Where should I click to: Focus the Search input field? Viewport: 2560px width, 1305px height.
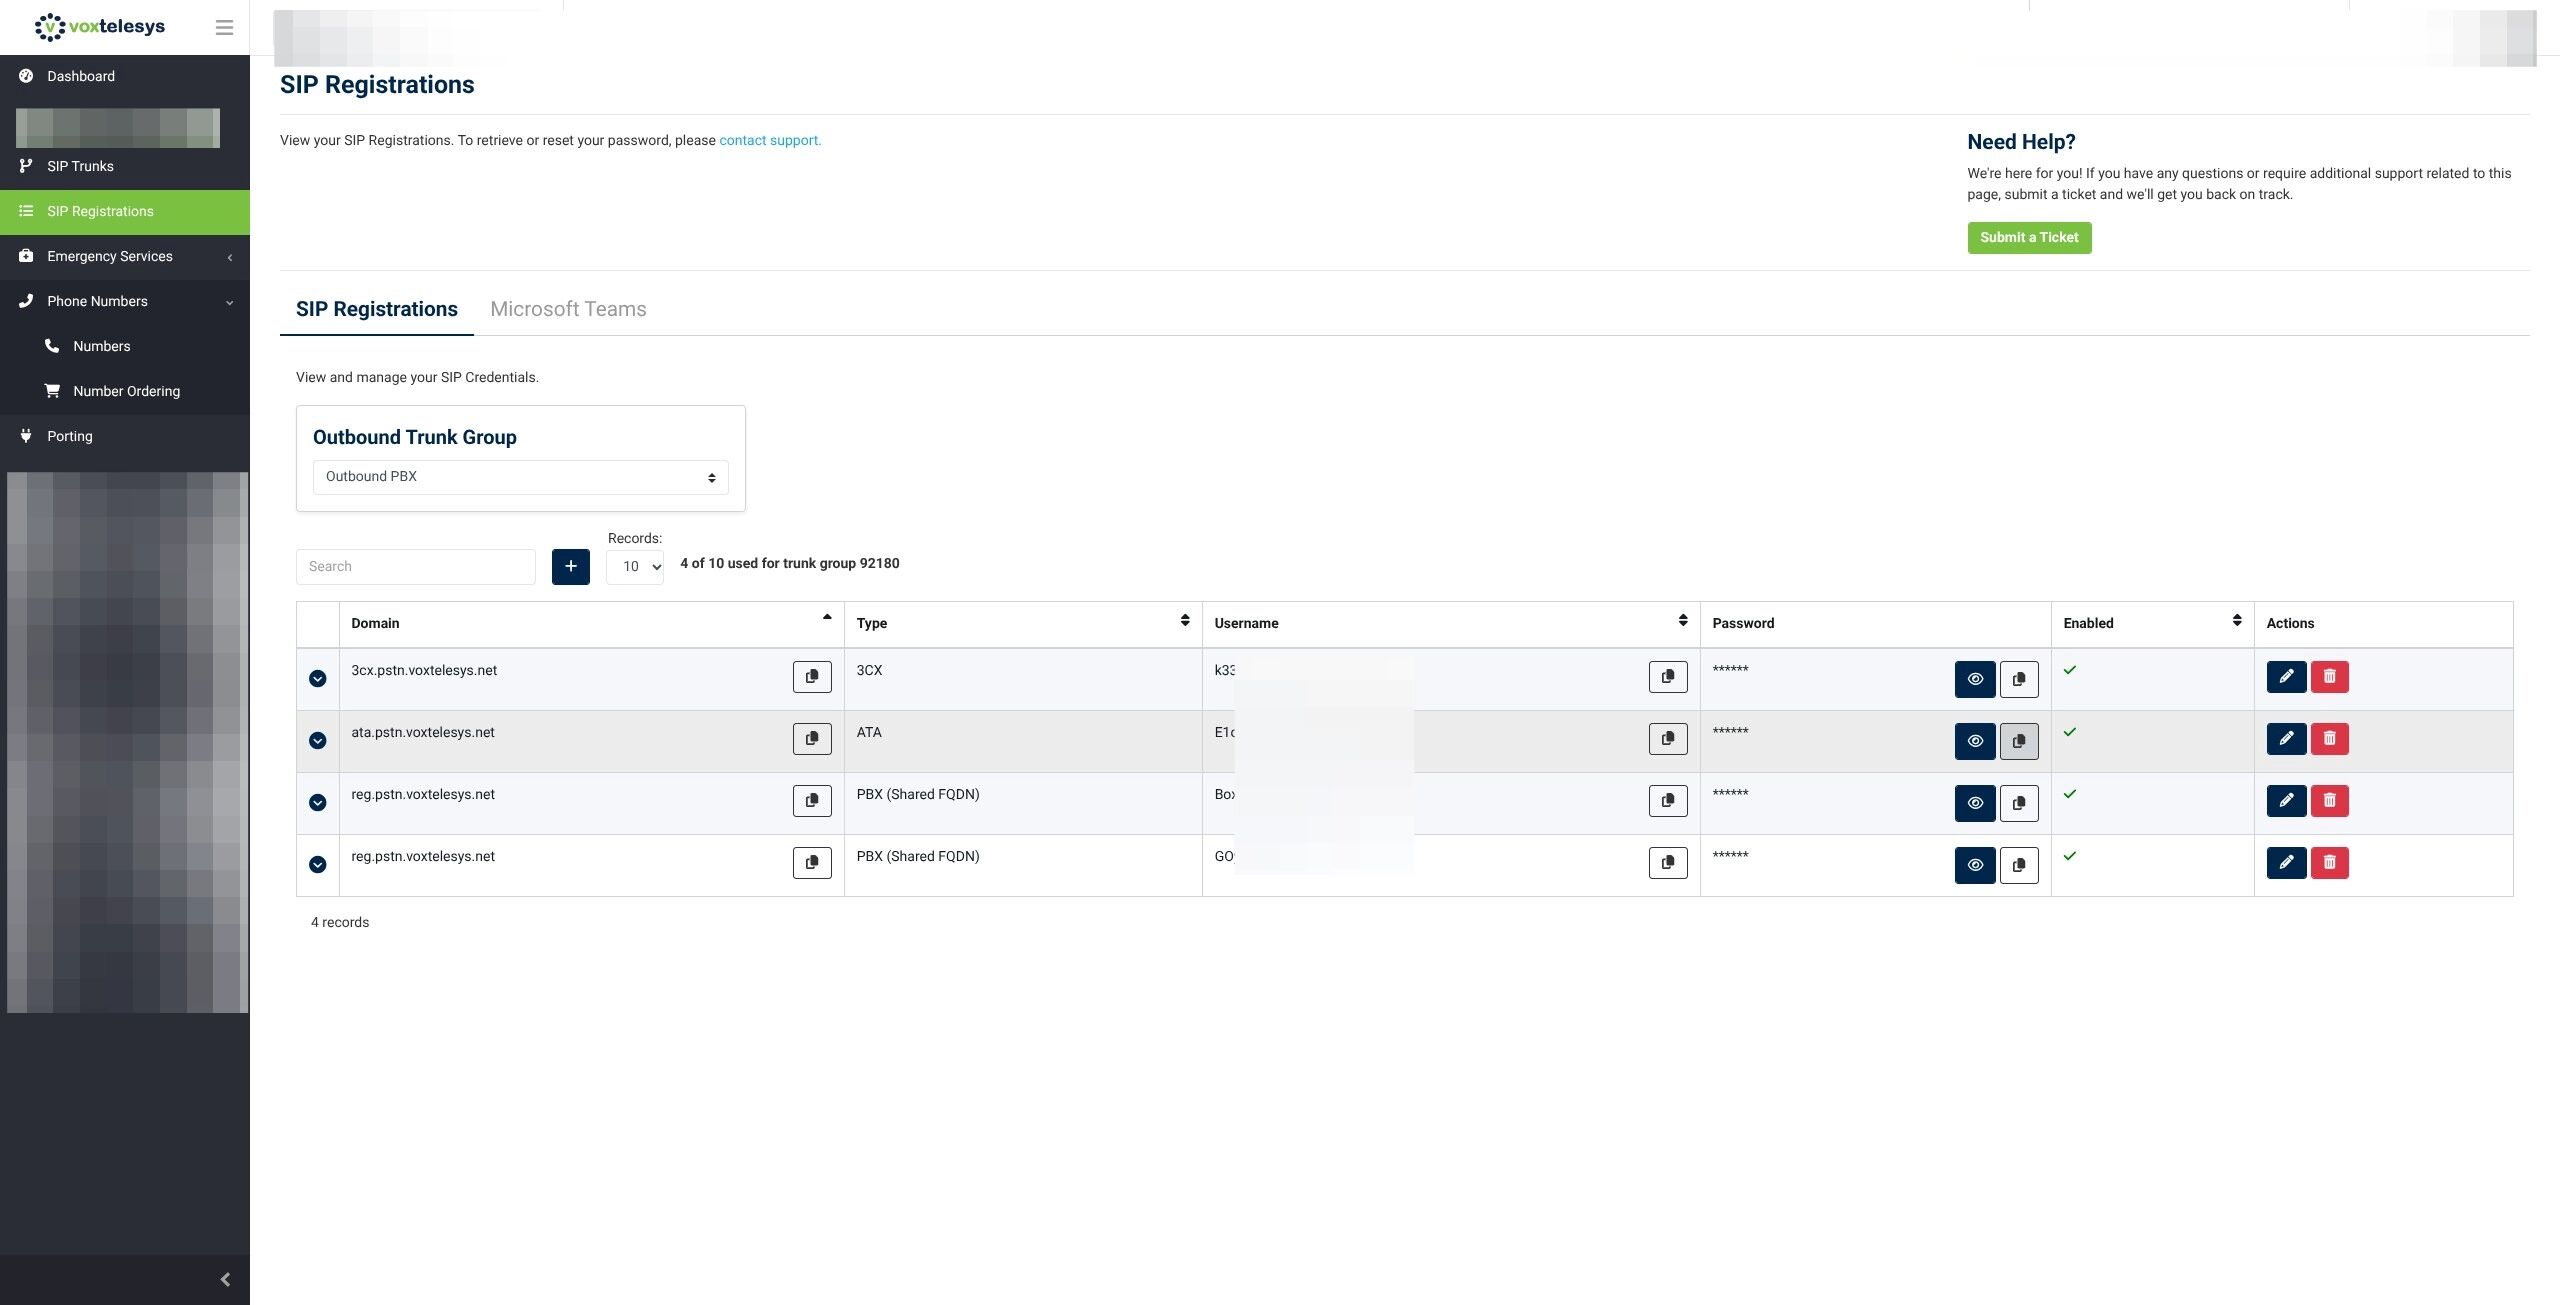(416, 567)
